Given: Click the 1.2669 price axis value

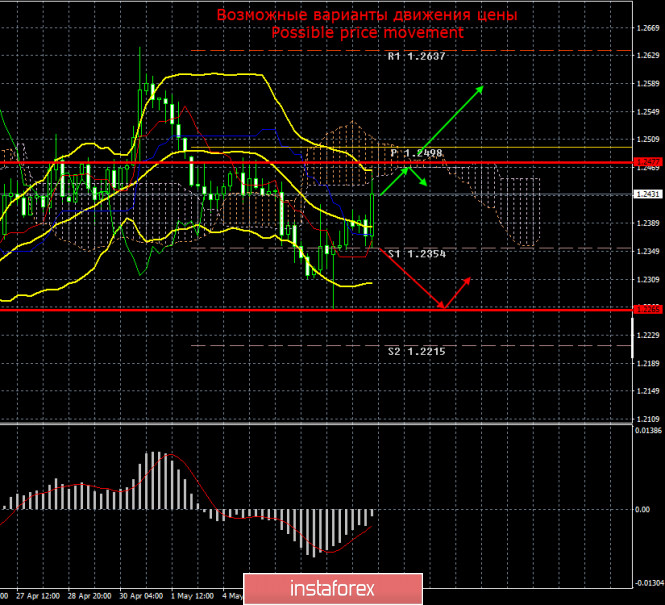Looking at the screenshot, I should pos(649,28).
